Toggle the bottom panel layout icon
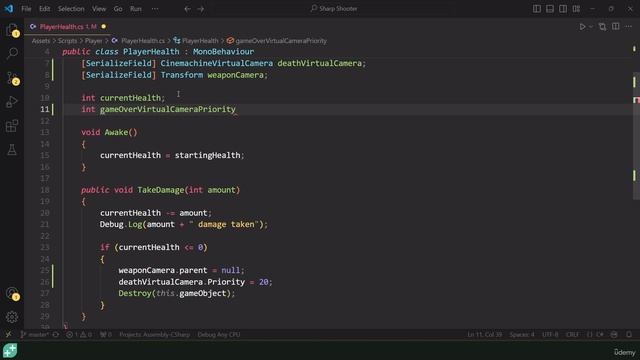 point(550,9)
